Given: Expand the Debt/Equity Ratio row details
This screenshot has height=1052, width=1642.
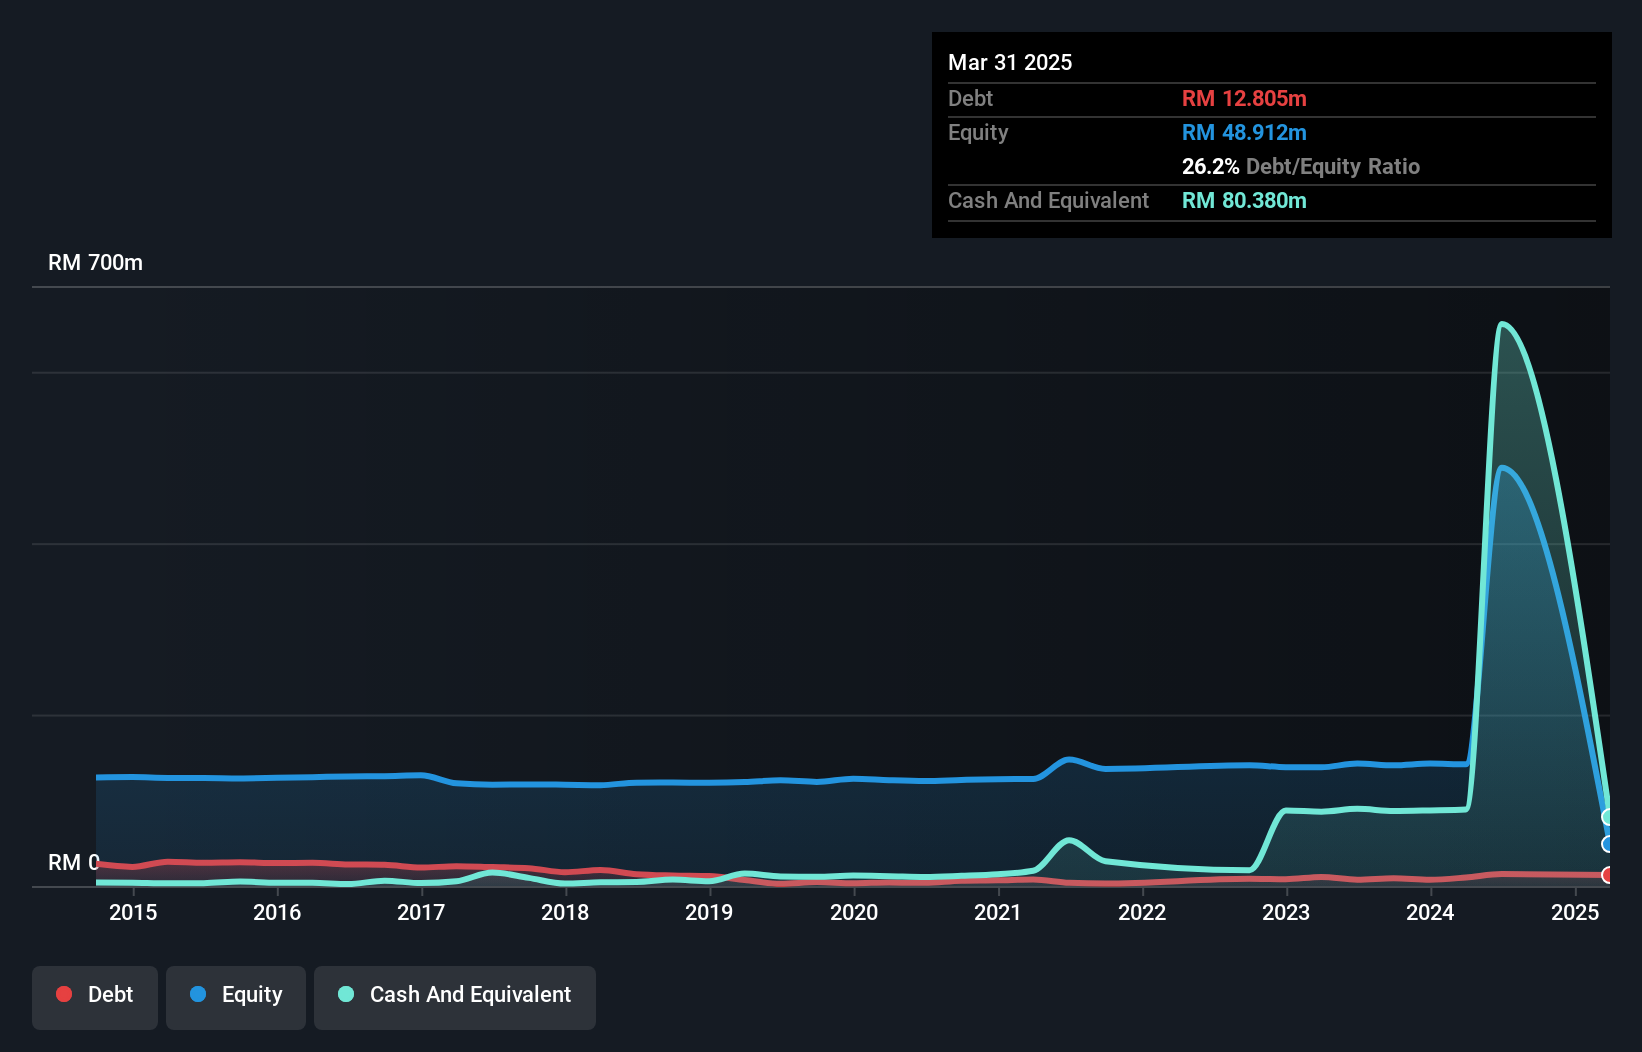Looking at the screenshot, I should point(1301,166).
